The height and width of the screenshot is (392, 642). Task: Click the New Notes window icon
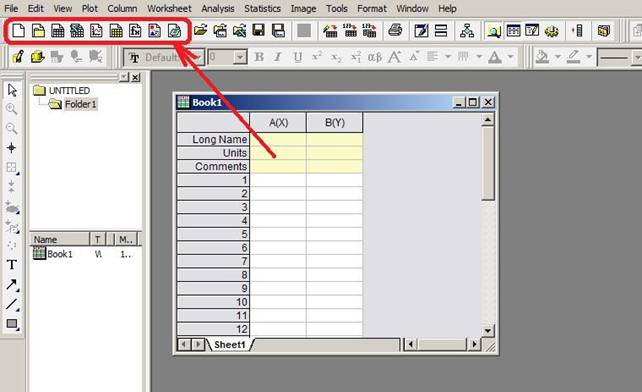174,31
